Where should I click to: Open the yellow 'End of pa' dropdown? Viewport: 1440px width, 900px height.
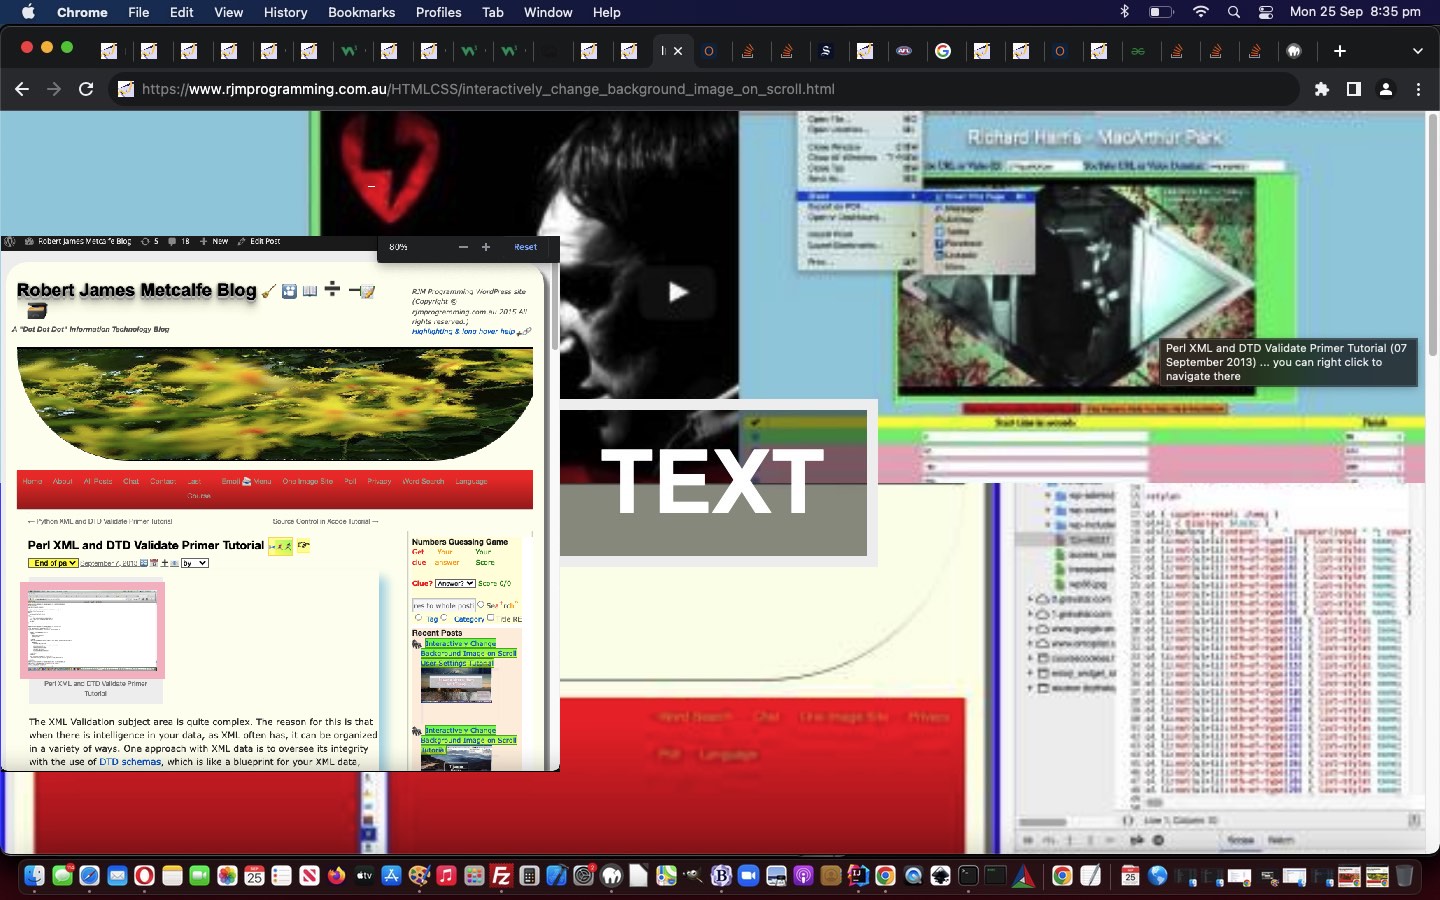coord(52,563)
